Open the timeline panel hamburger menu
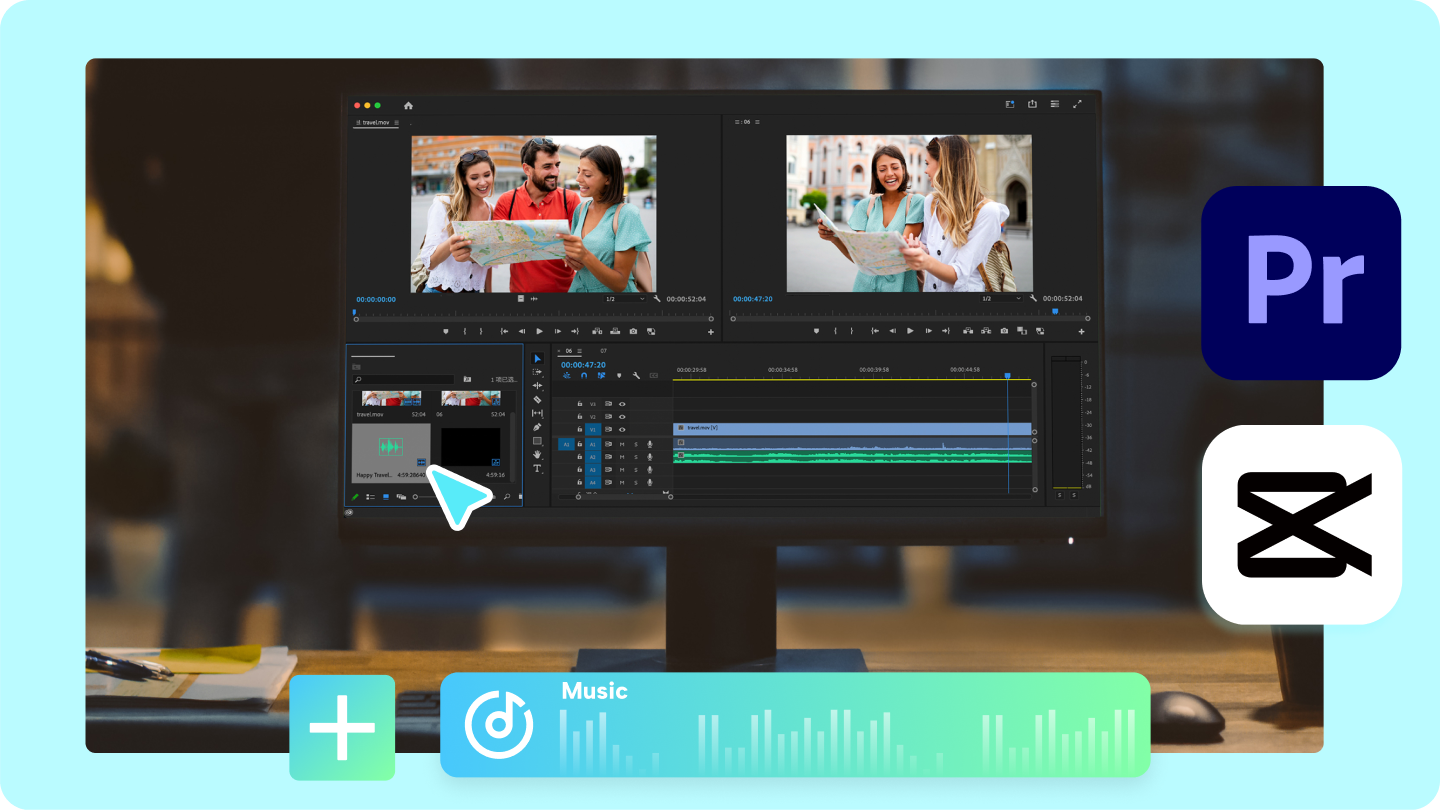 coord(579,351)
